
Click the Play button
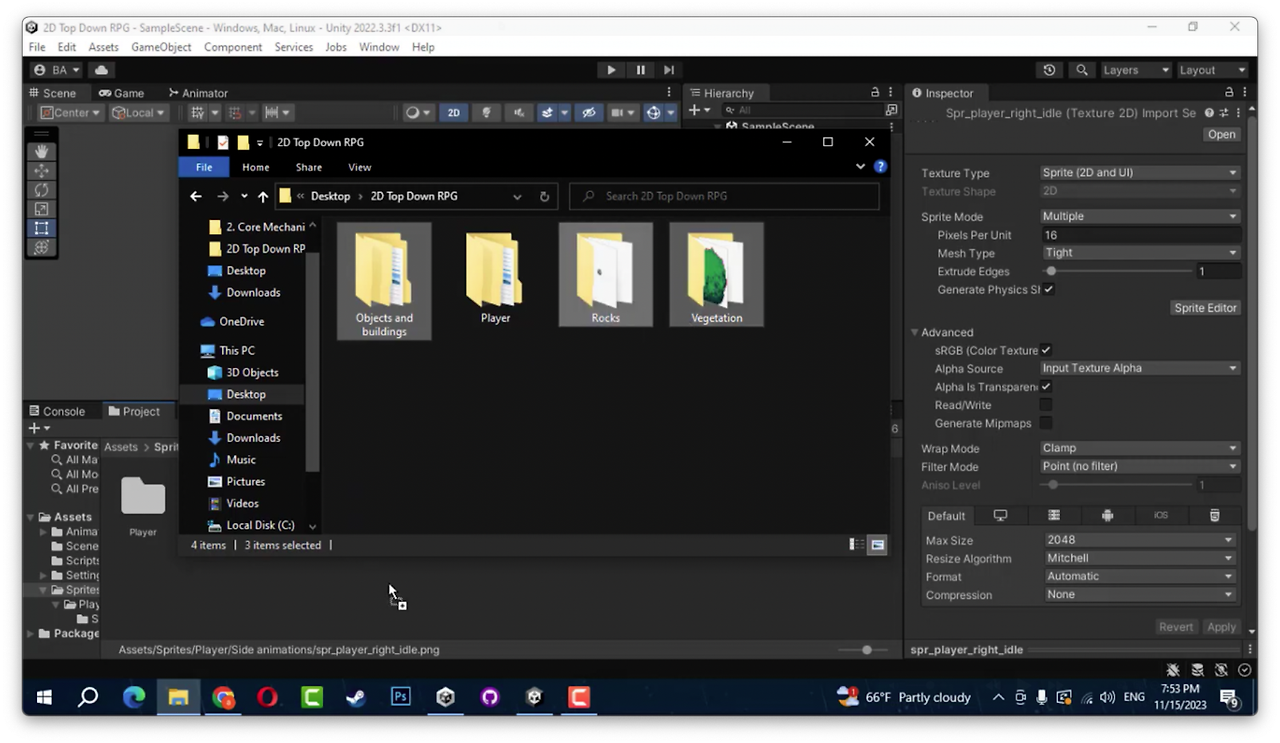coord(611,70)
